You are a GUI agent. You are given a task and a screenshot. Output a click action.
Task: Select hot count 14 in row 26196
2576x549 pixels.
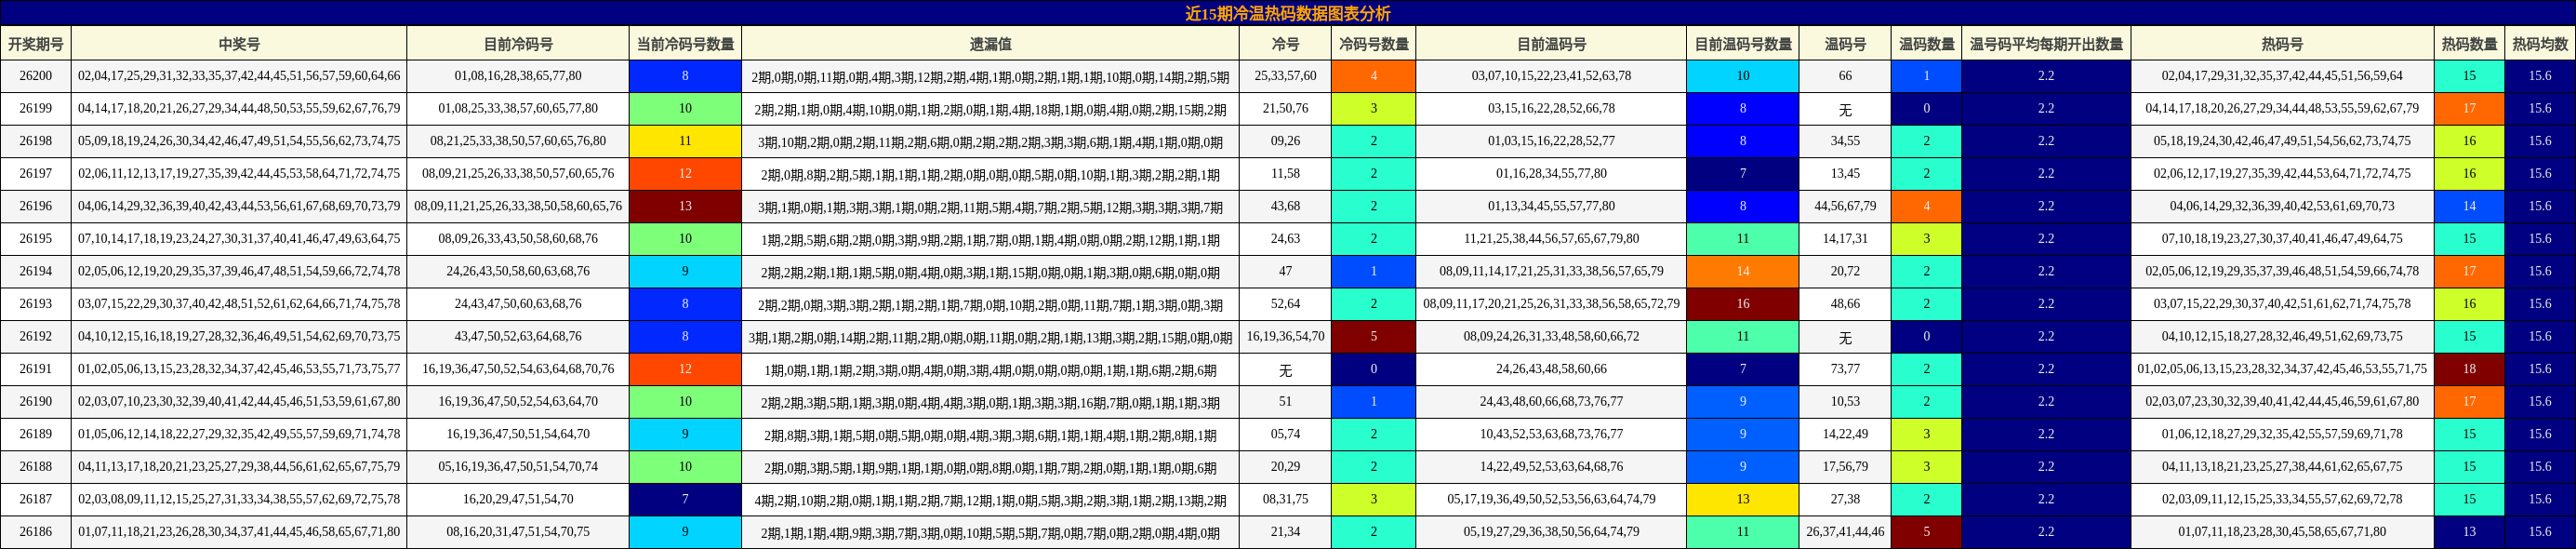pyautogui.click(x=2469, y=206)
